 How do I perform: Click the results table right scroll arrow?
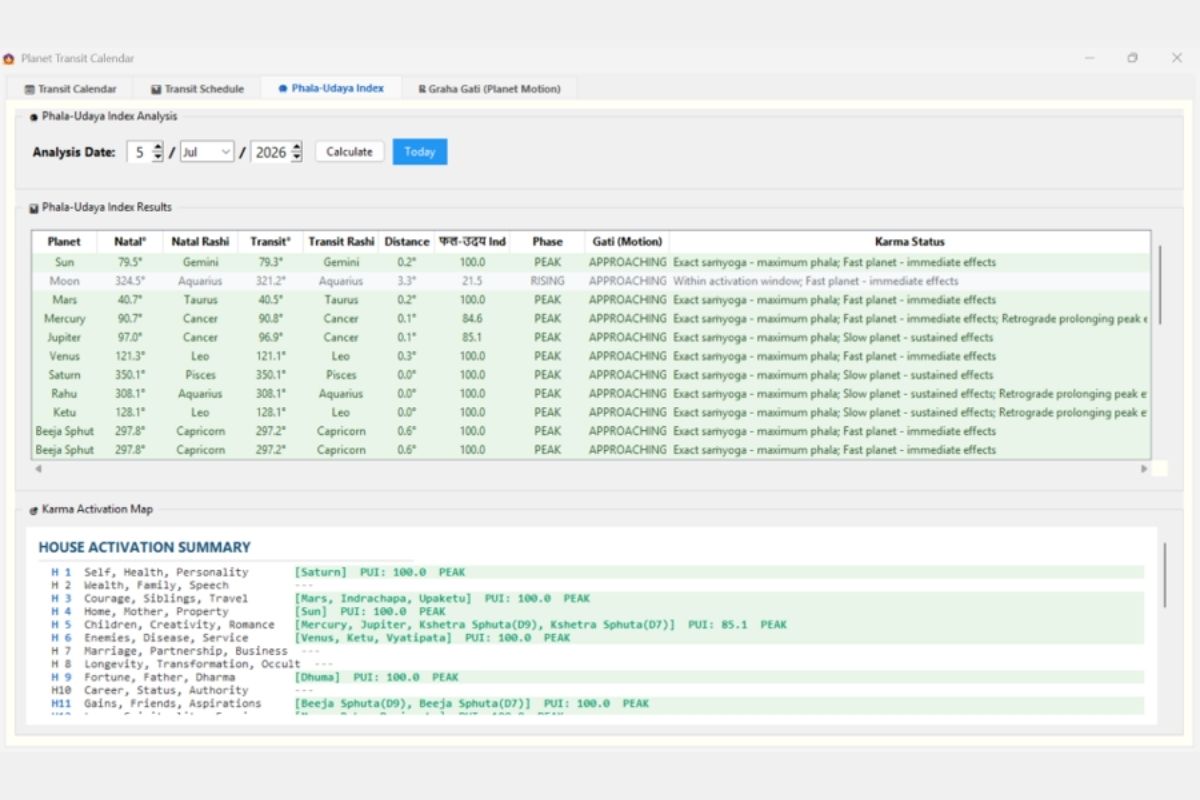(1144, 468)
